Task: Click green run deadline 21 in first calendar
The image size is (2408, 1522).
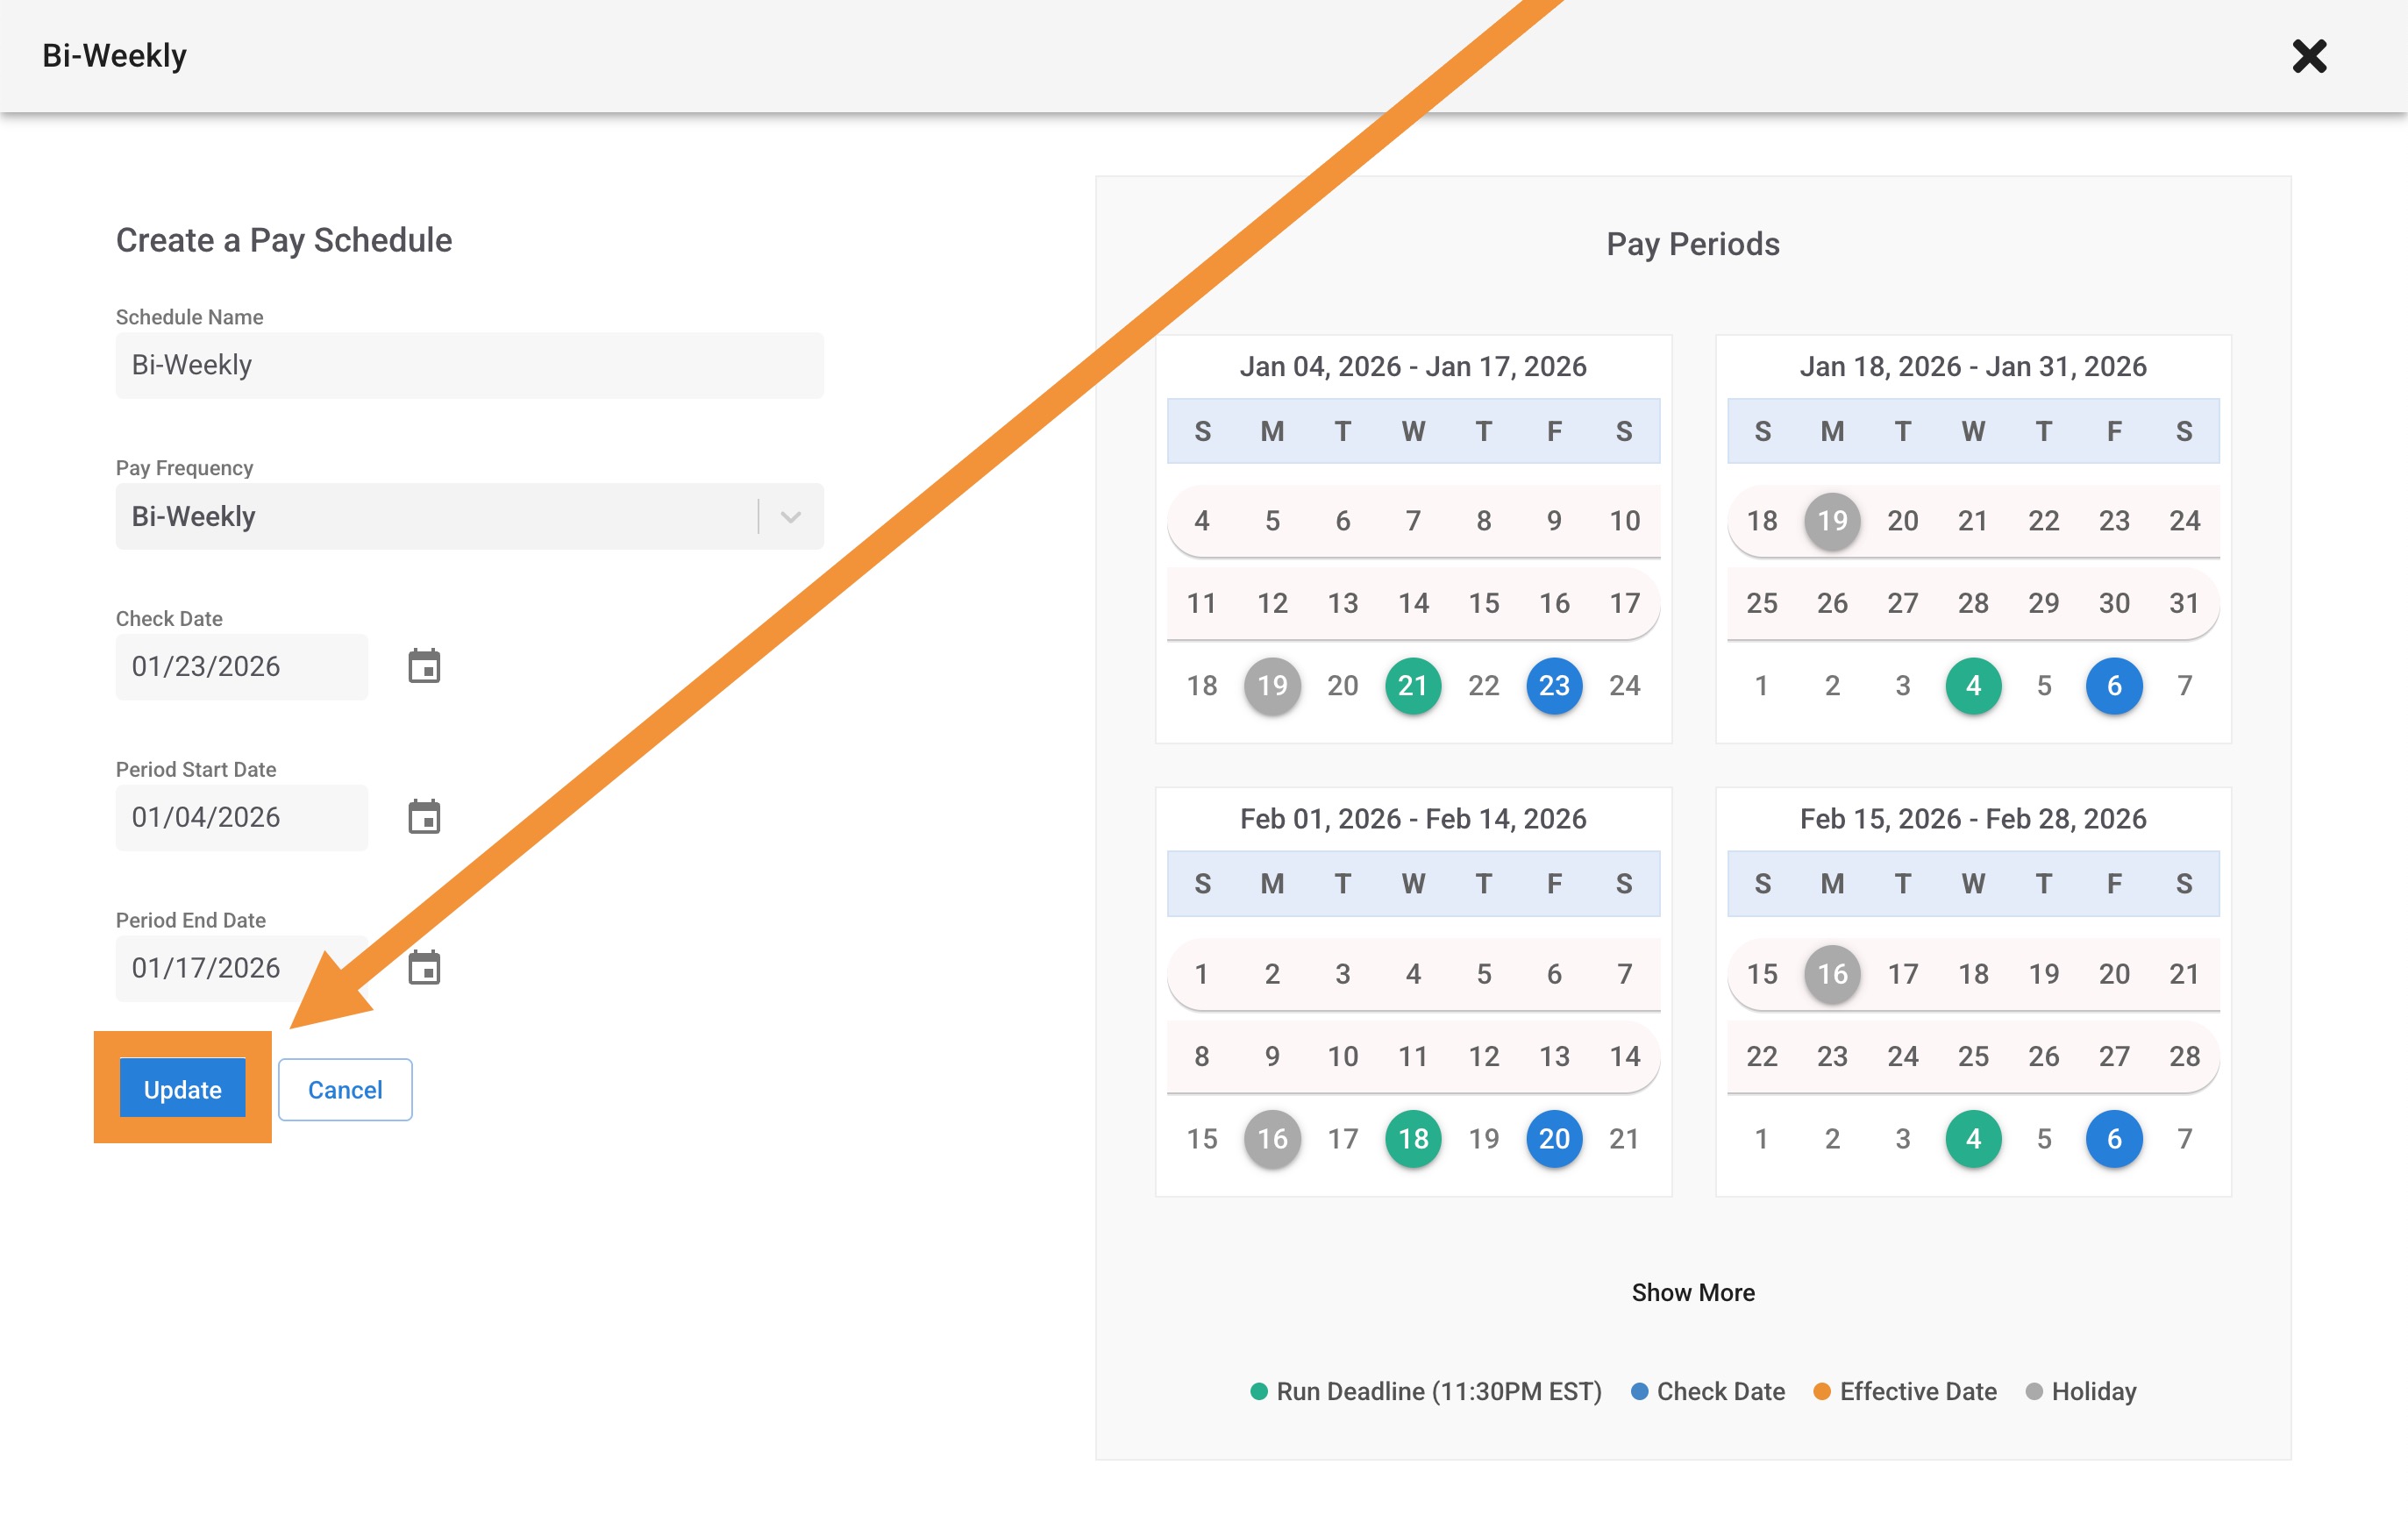Action: (x=1412, y=686)
